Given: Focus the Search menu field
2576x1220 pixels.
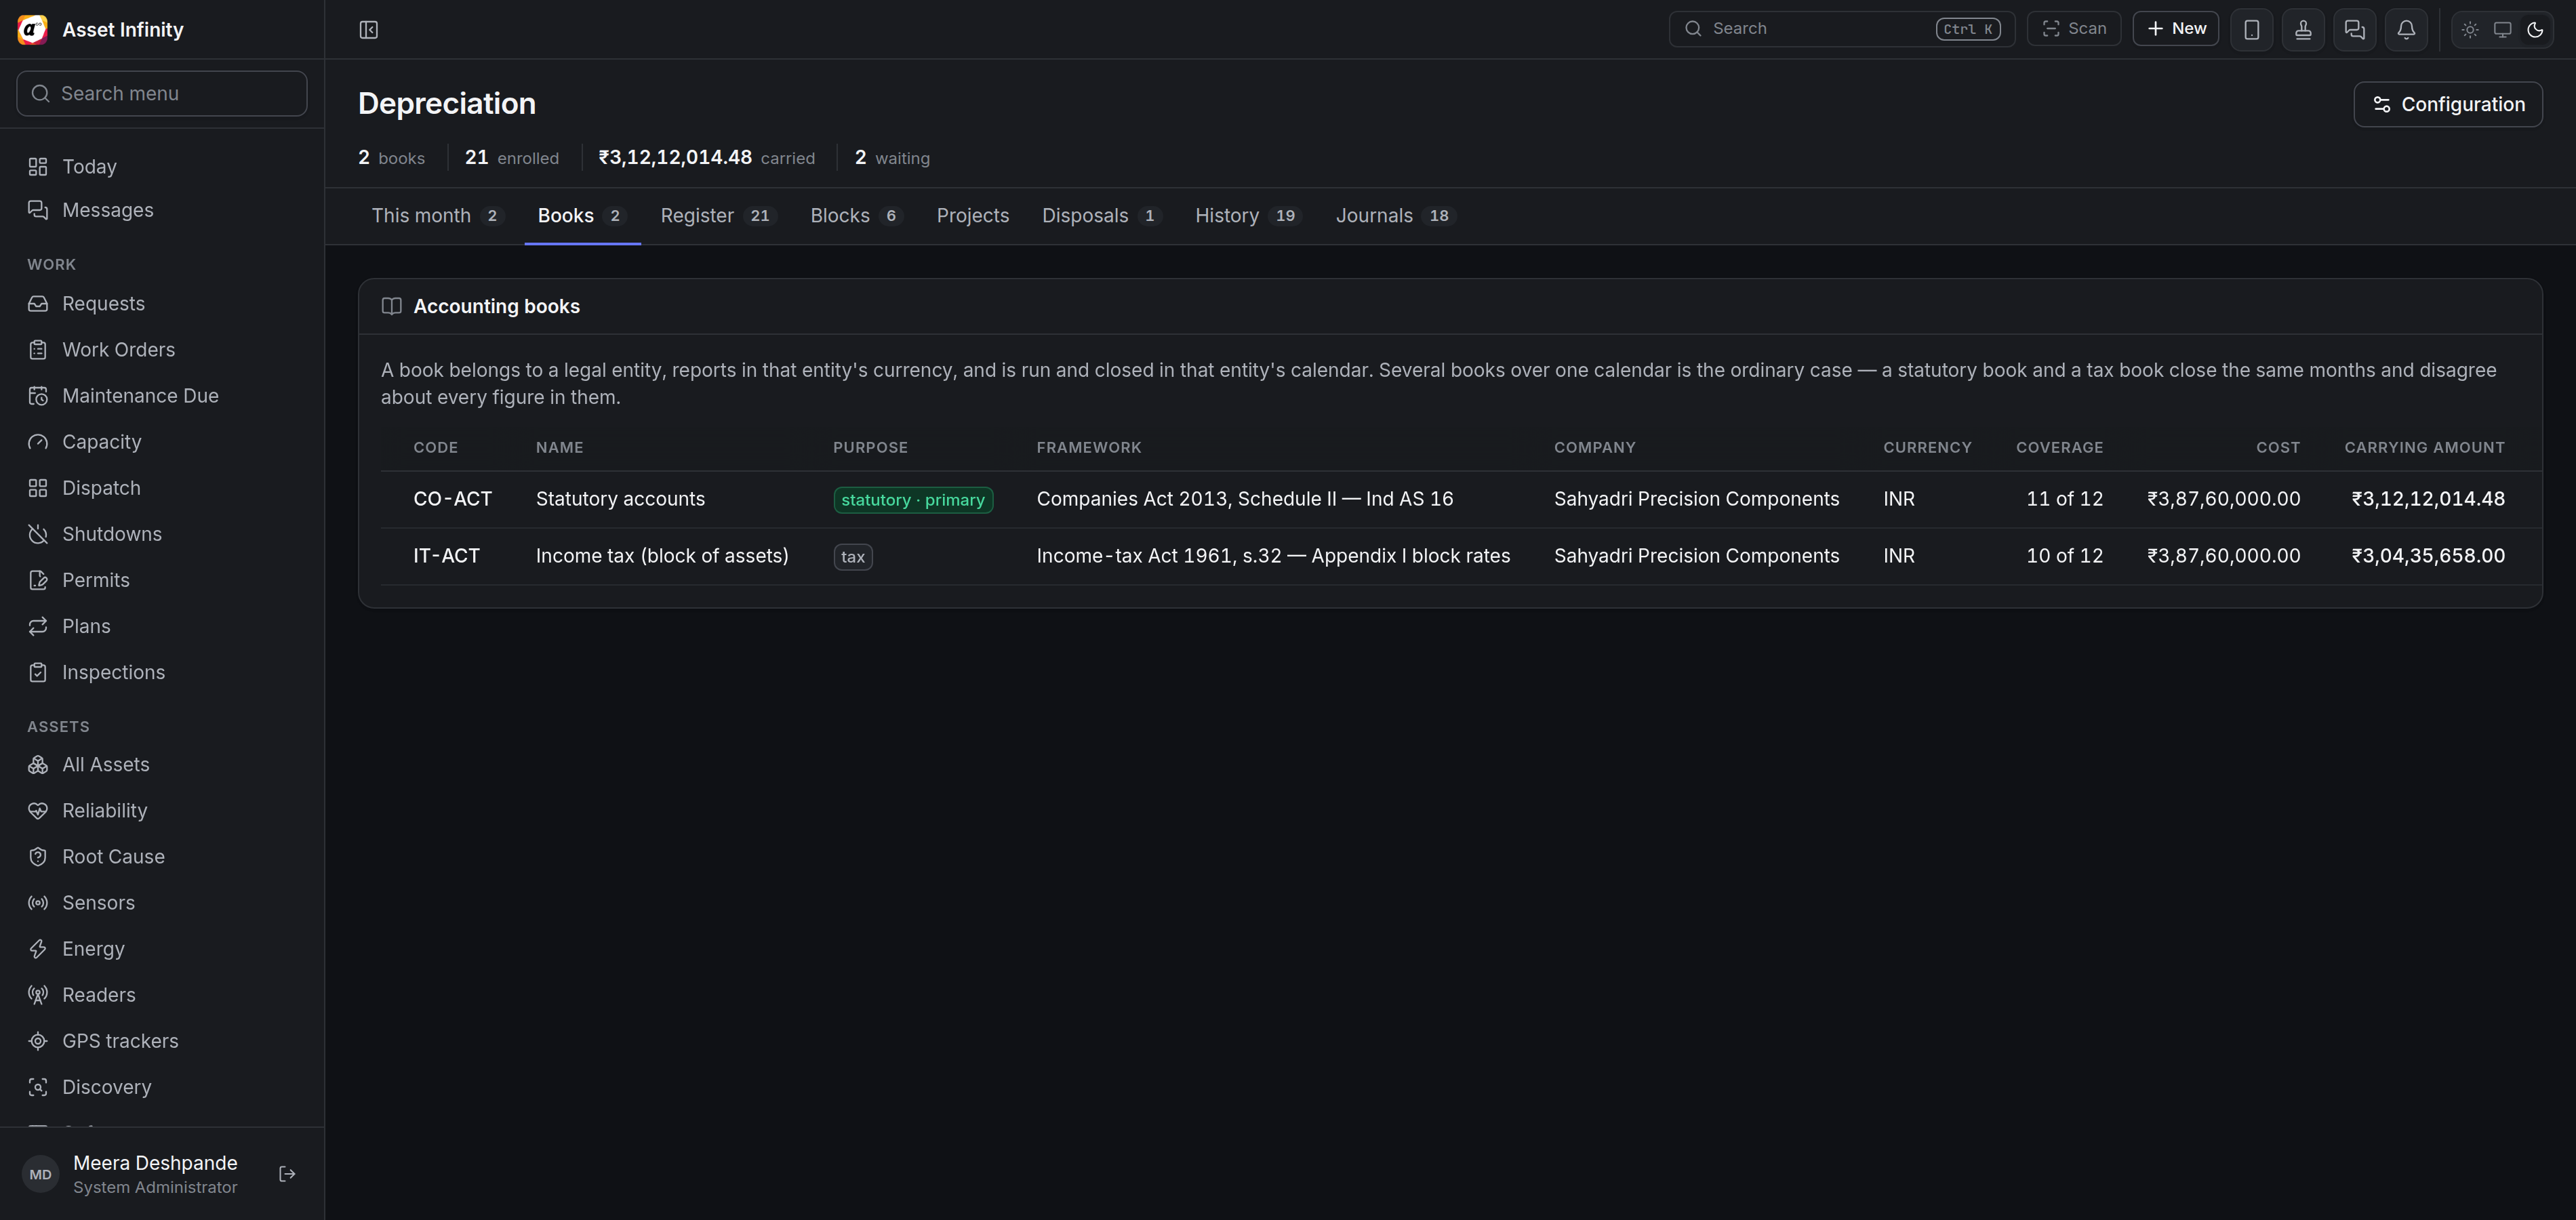Looking at the screenshot, I should click(x=162, y=93).
